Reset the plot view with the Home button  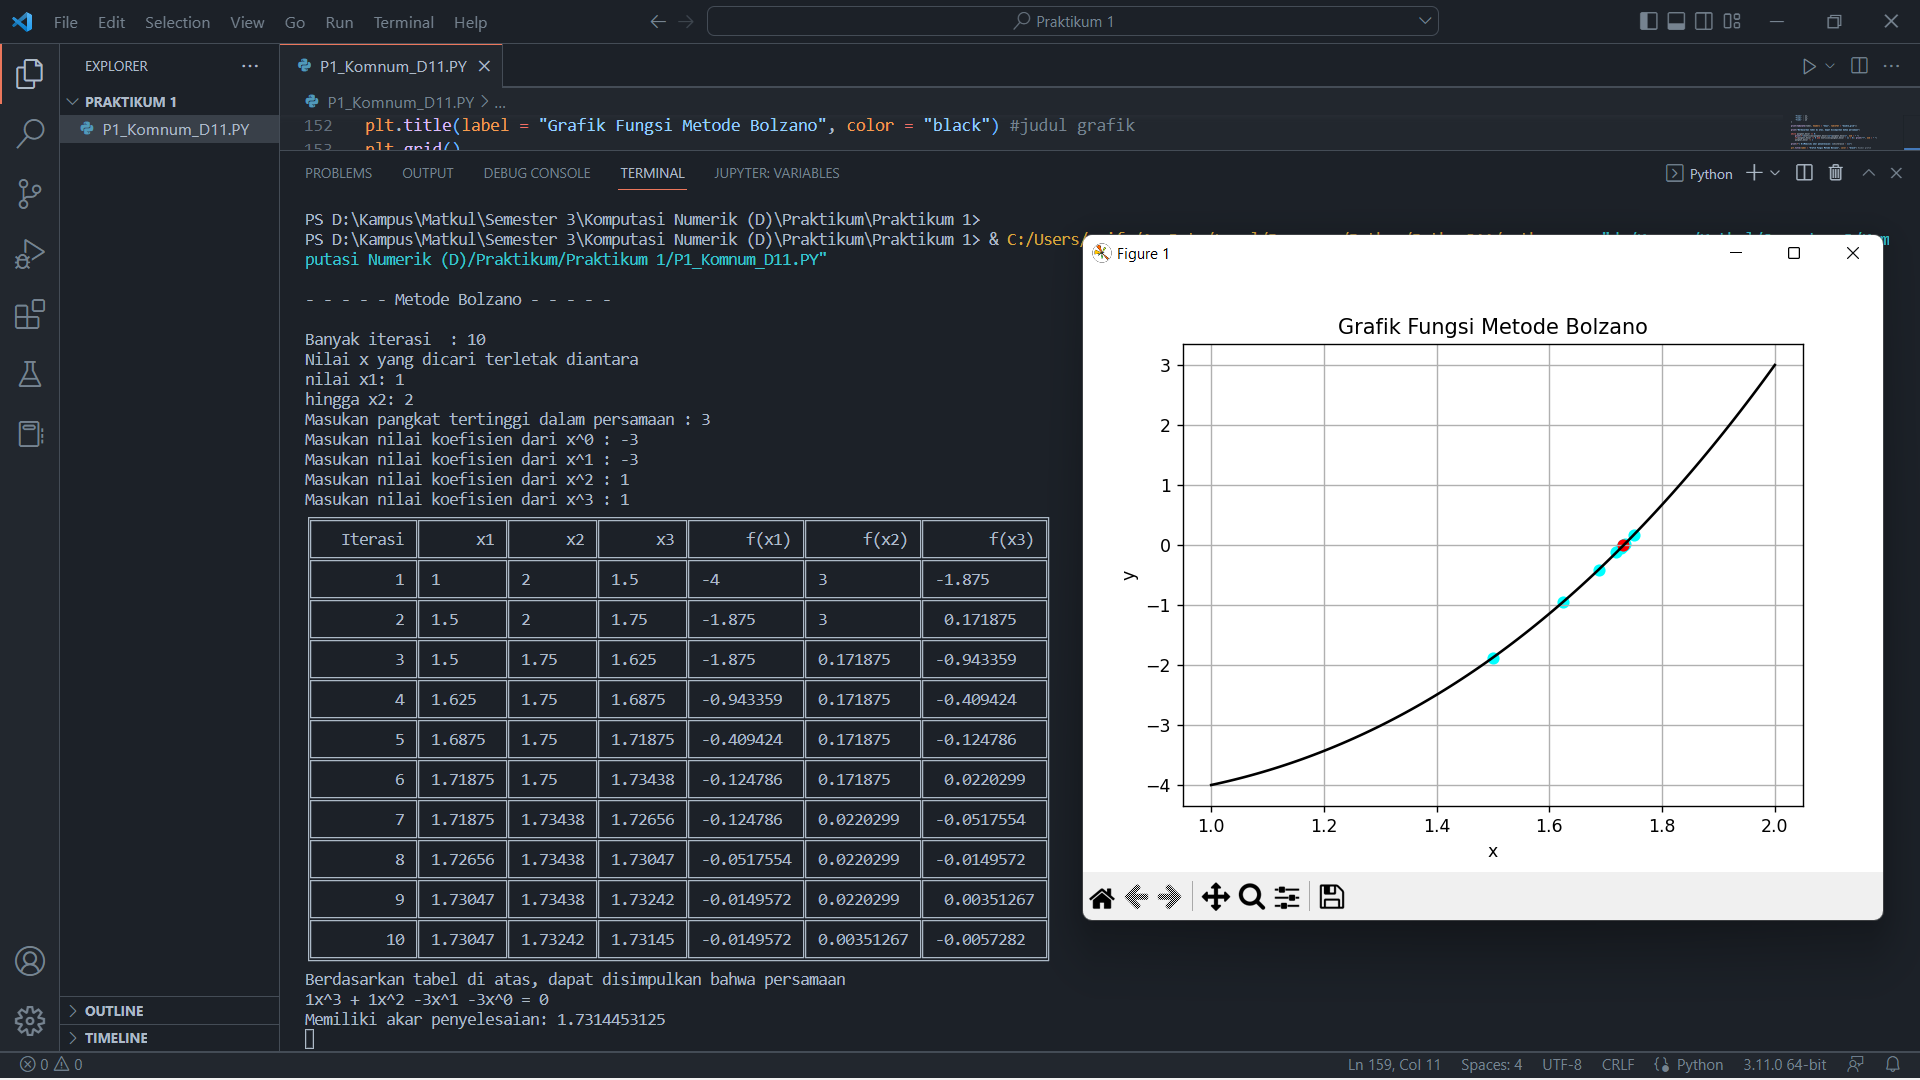[1102, 897]
